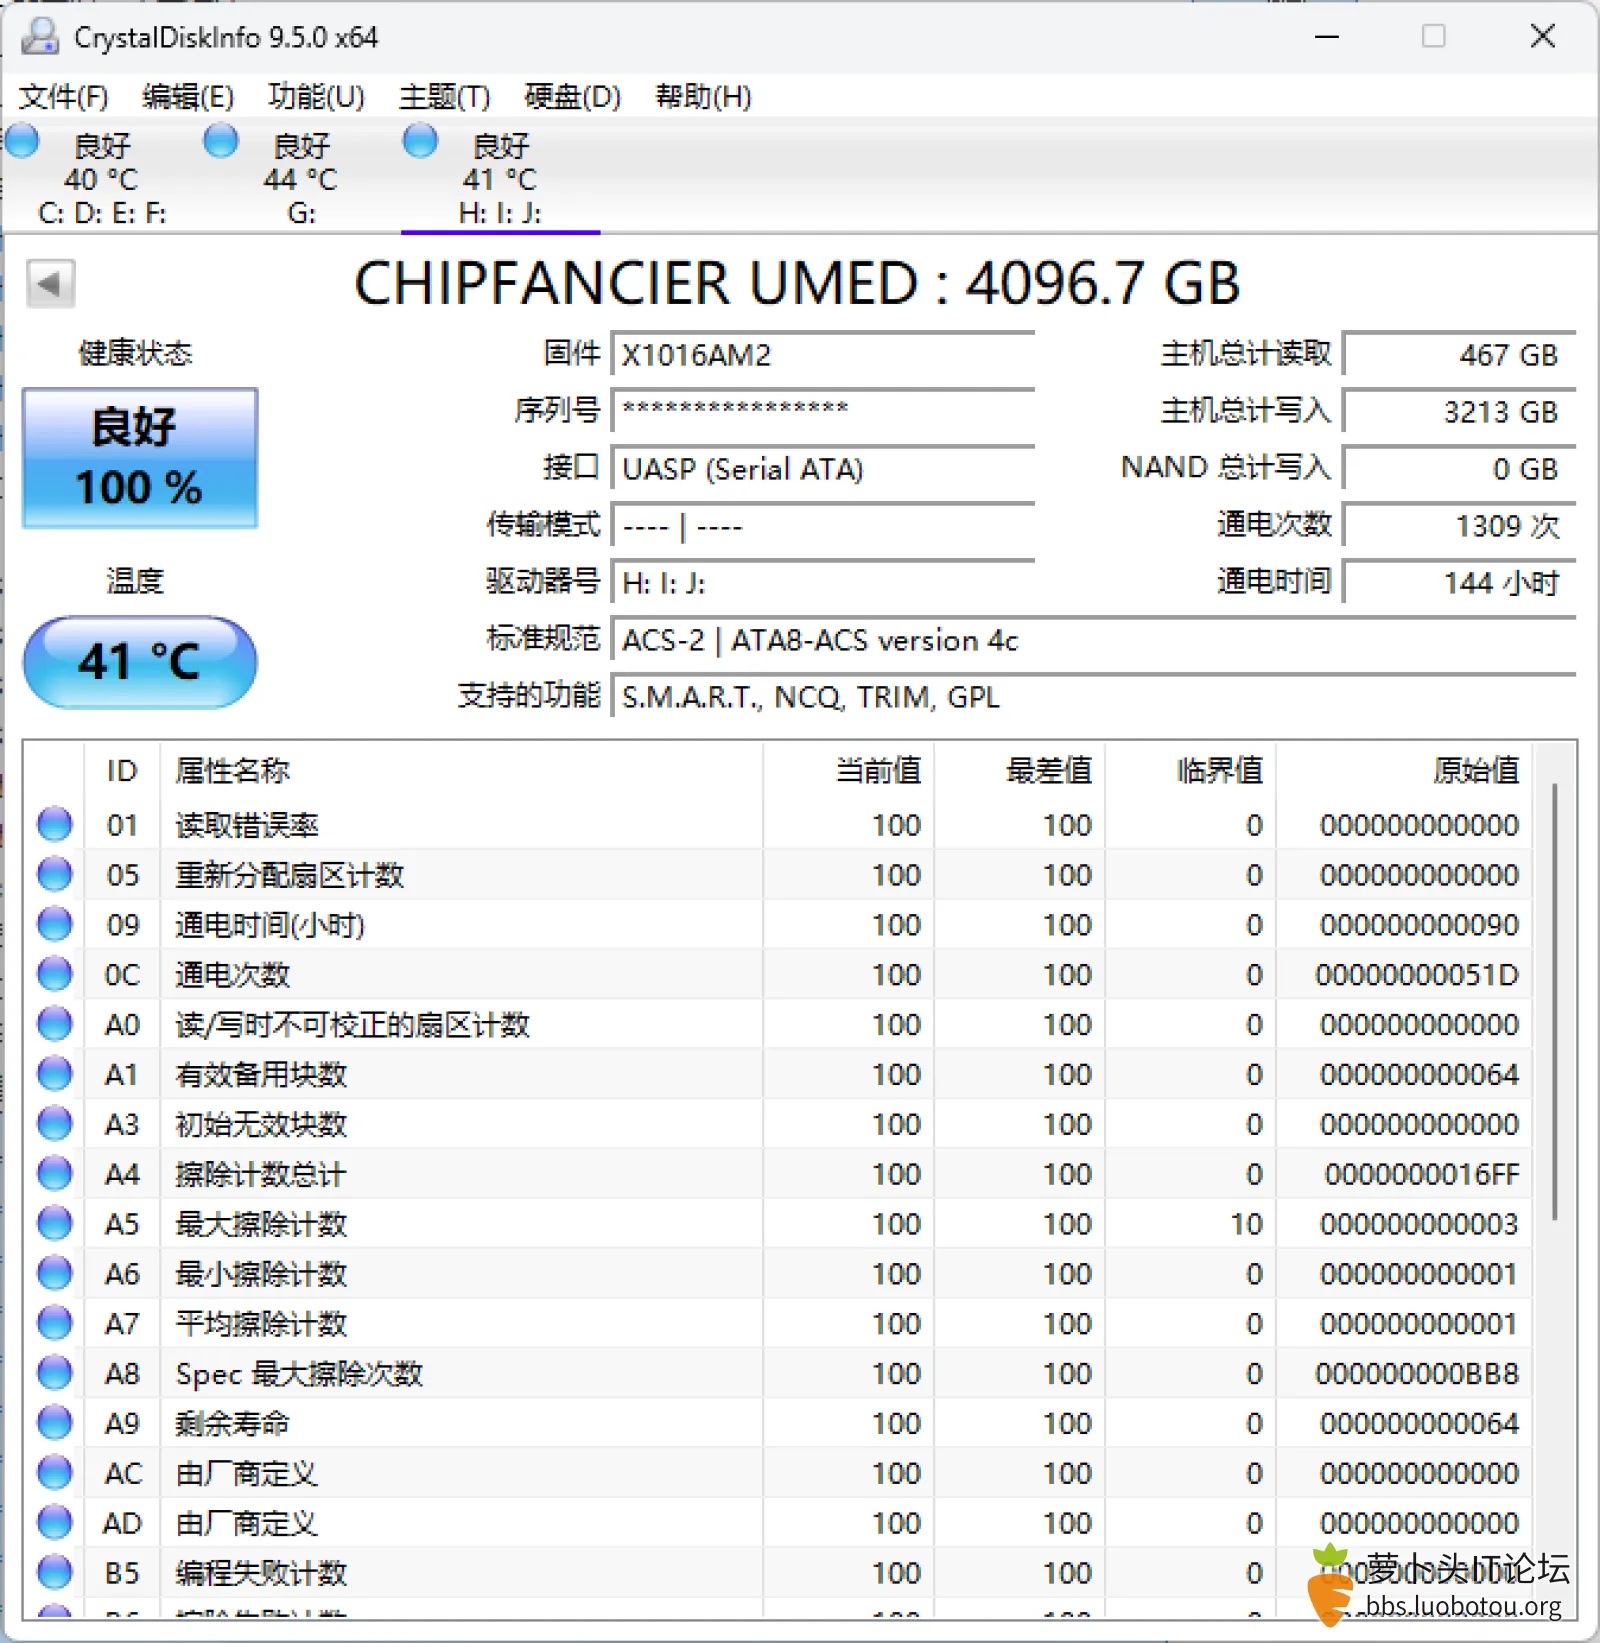Screen dimensions: 1600x1643
Task: Click the 当前值 column header
Action: click(x=849, y=771)
